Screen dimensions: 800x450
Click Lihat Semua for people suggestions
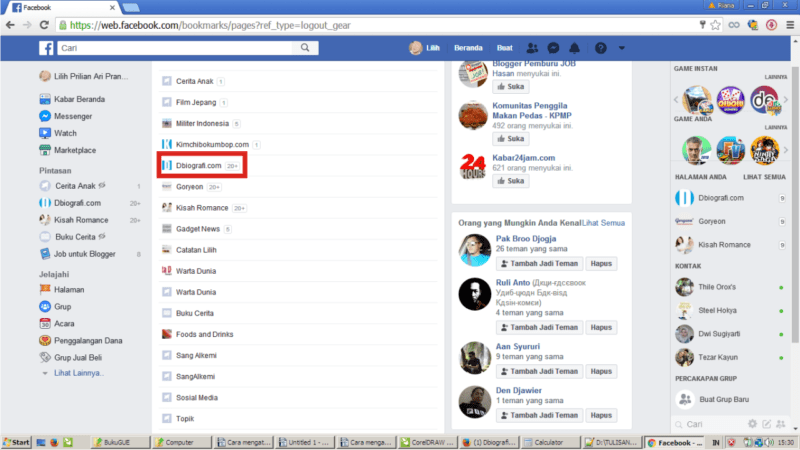pos(603,223)
